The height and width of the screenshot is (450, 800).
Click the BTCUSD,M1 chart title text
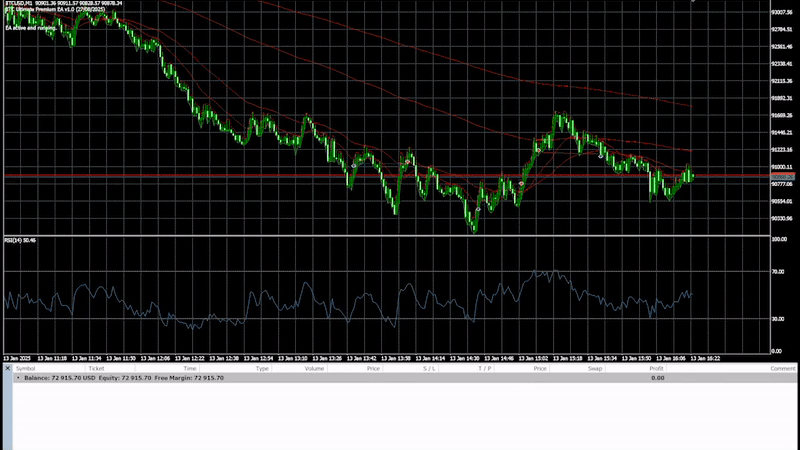(x=20, y=4)
